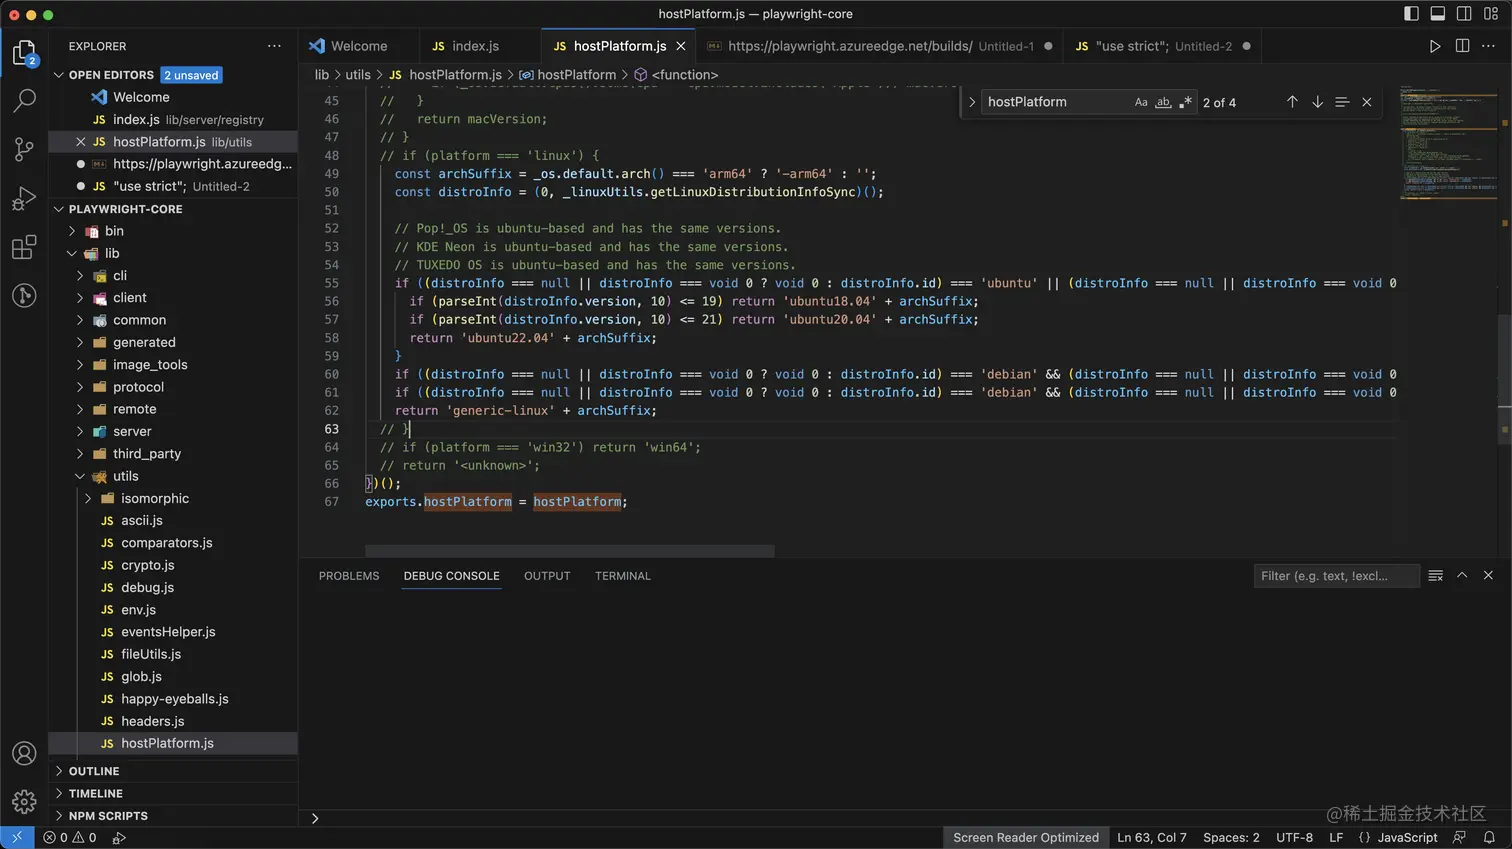Open the Manage gear icon
The height and width of the screenshot is (849, 1512).
[x=24, y=801]
